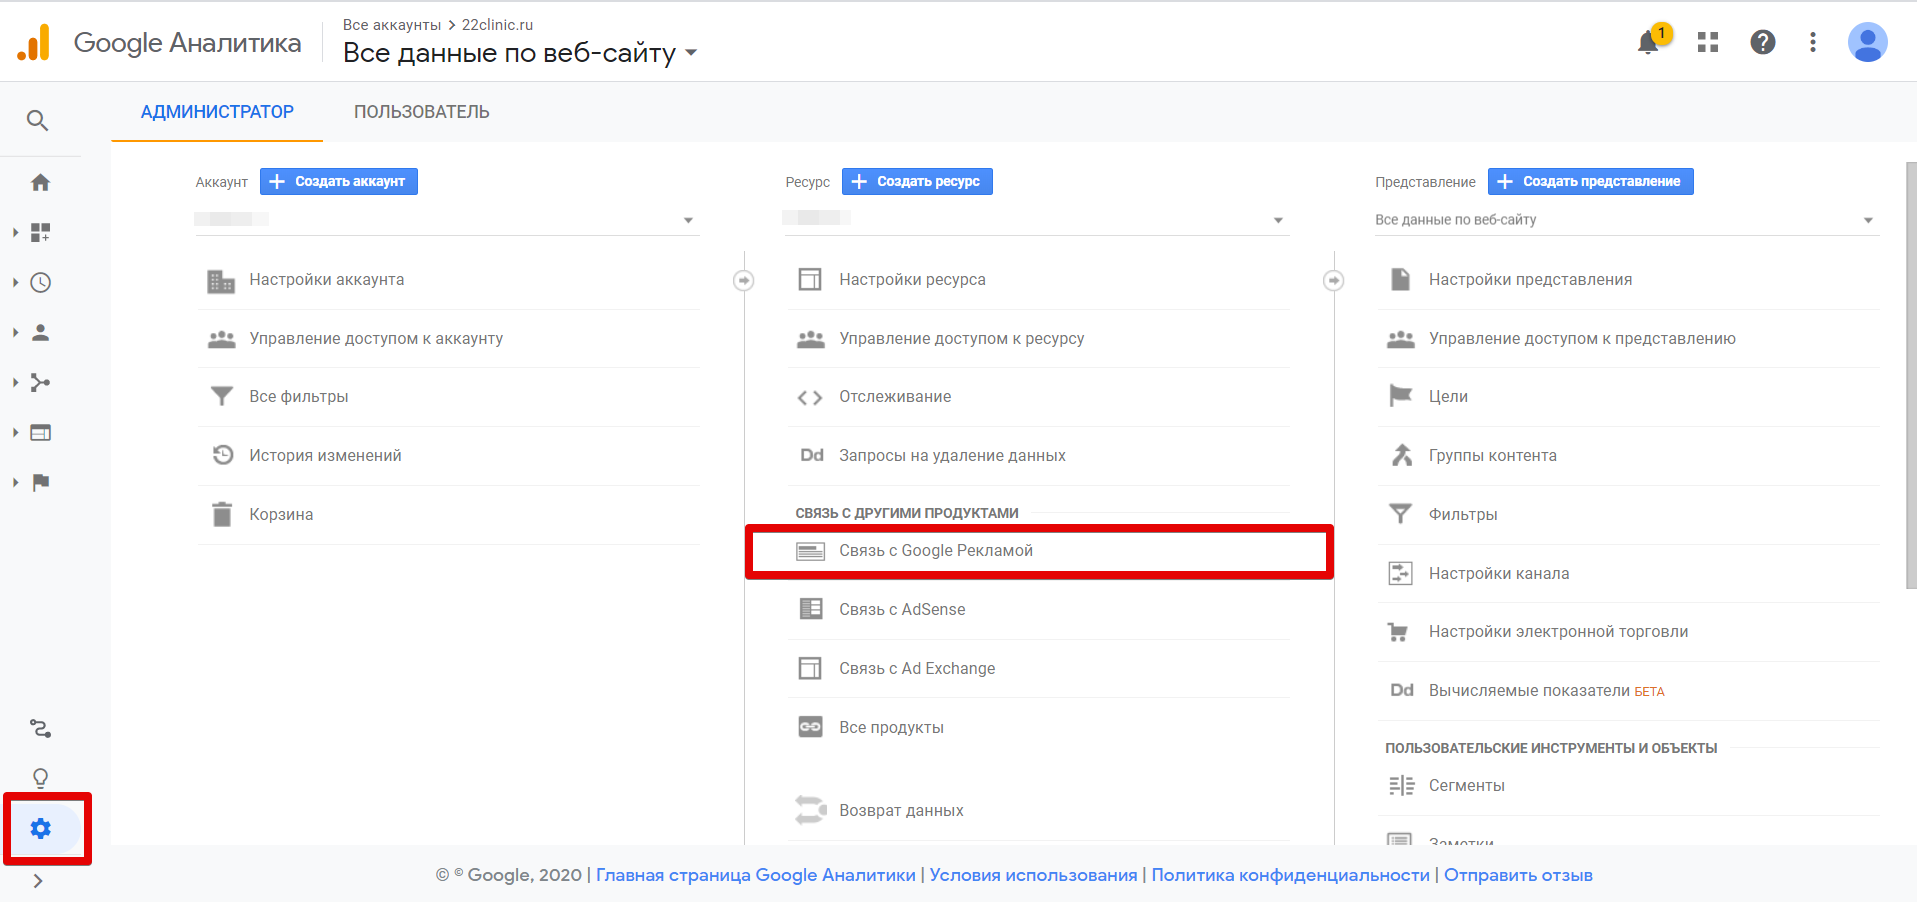Screen dimensions: 1917x902
Task: Open the Customization dashboard icon
Action: tap(40, 232)
